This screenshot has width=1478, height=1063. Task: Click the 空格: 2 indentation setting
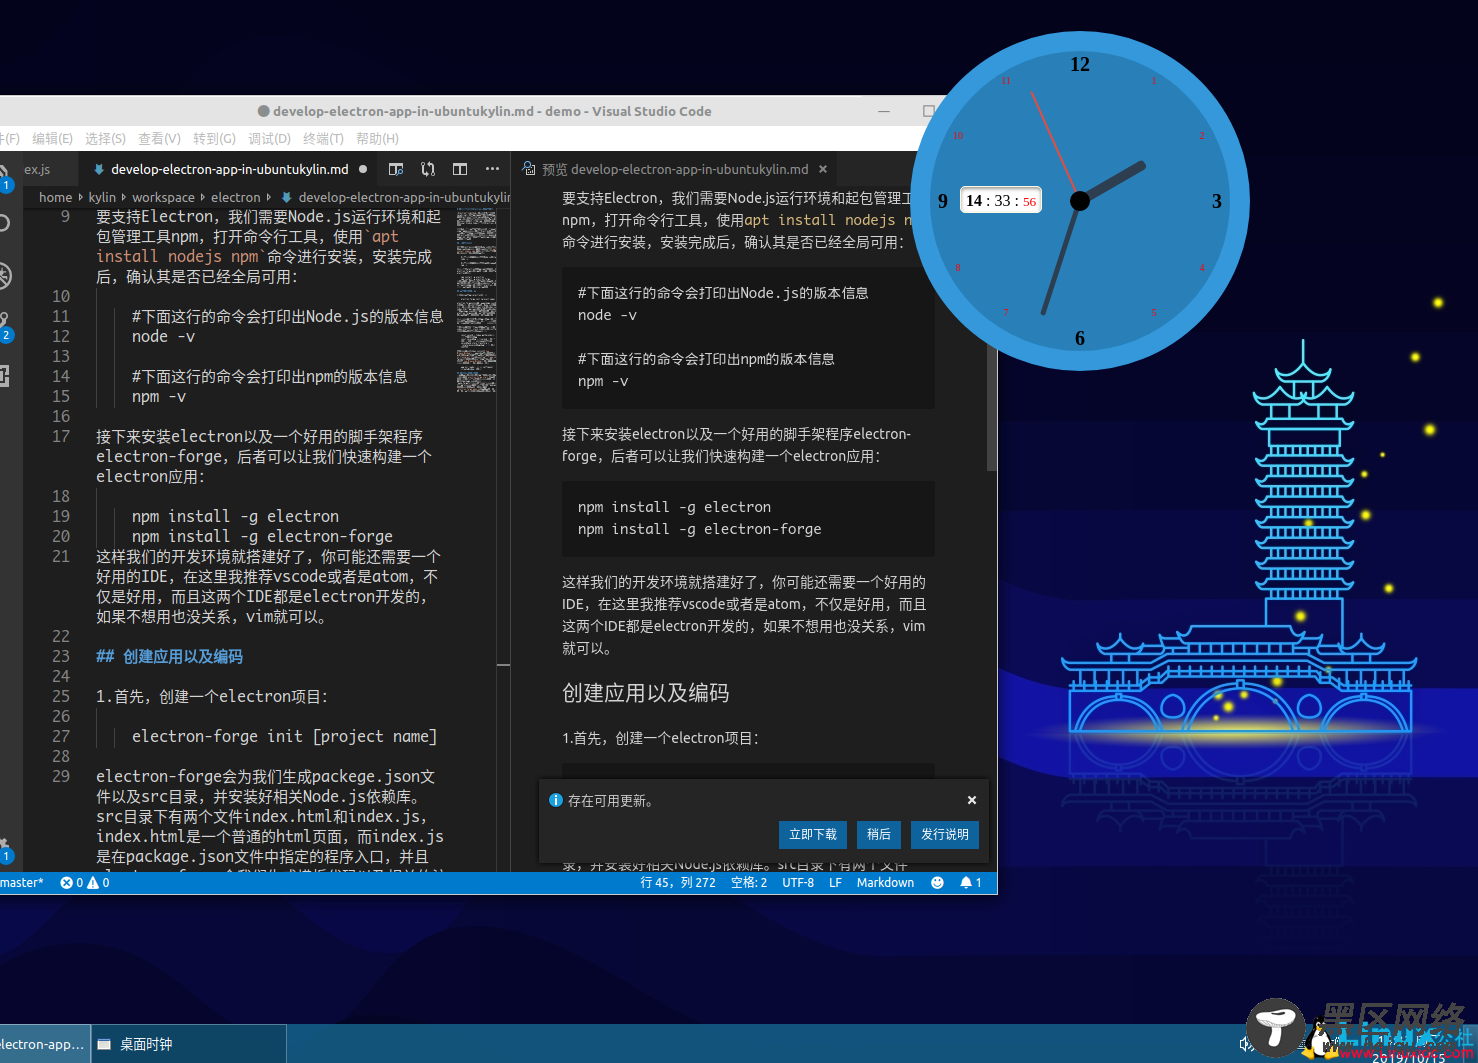tap(749, 883)
